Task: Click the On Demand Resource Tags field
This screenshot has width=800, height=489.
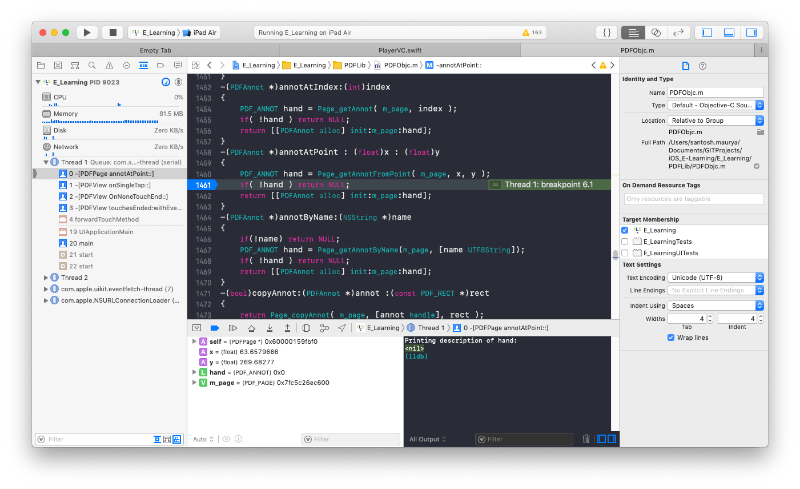Action: pos(693,199)
